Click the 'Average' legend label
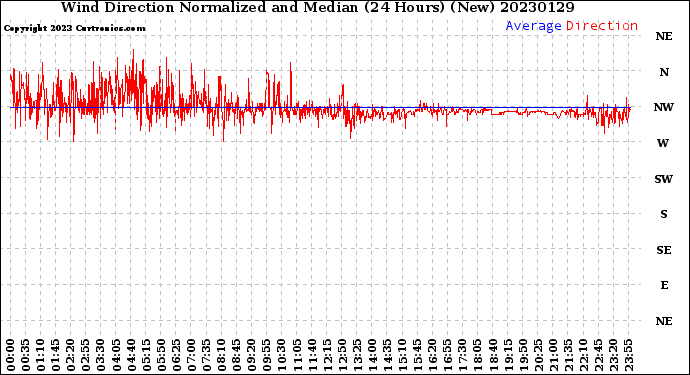Image resolution: width=690 pixels, height=375 pixels. [x=533, y=26]
